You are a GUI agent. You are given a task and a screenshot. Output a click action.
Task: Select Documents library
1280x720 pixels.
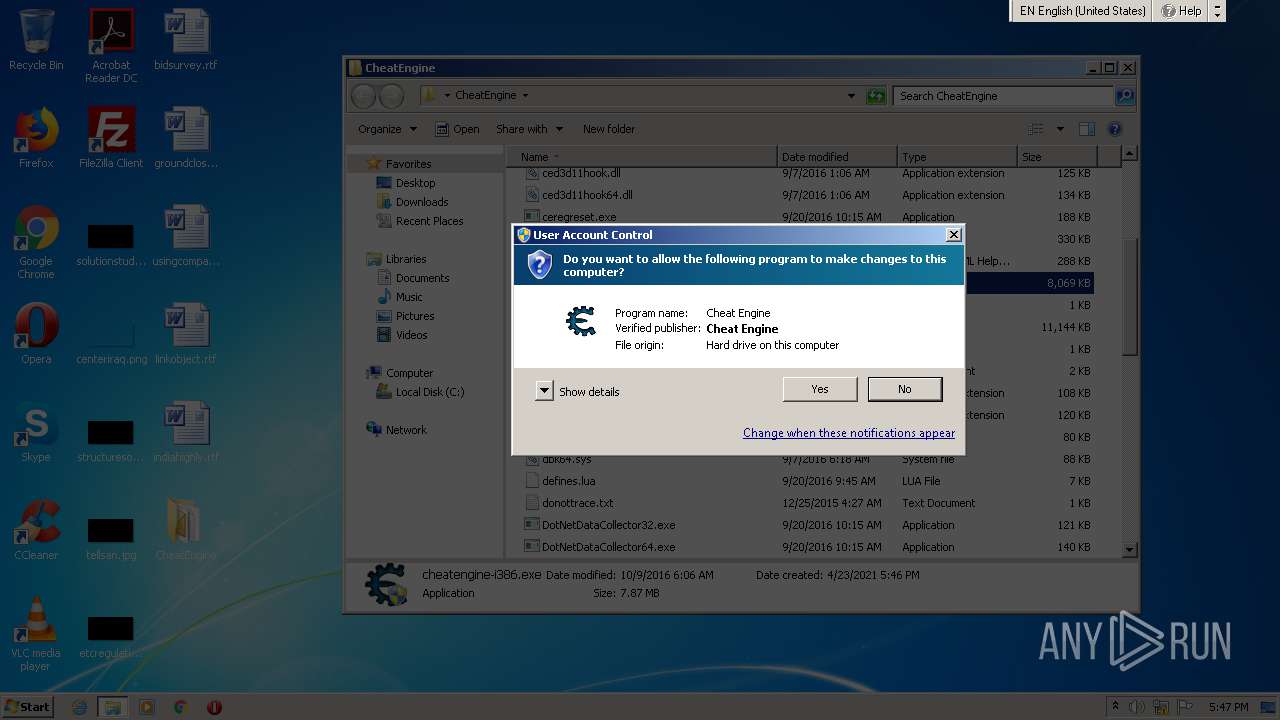[413, 278]
